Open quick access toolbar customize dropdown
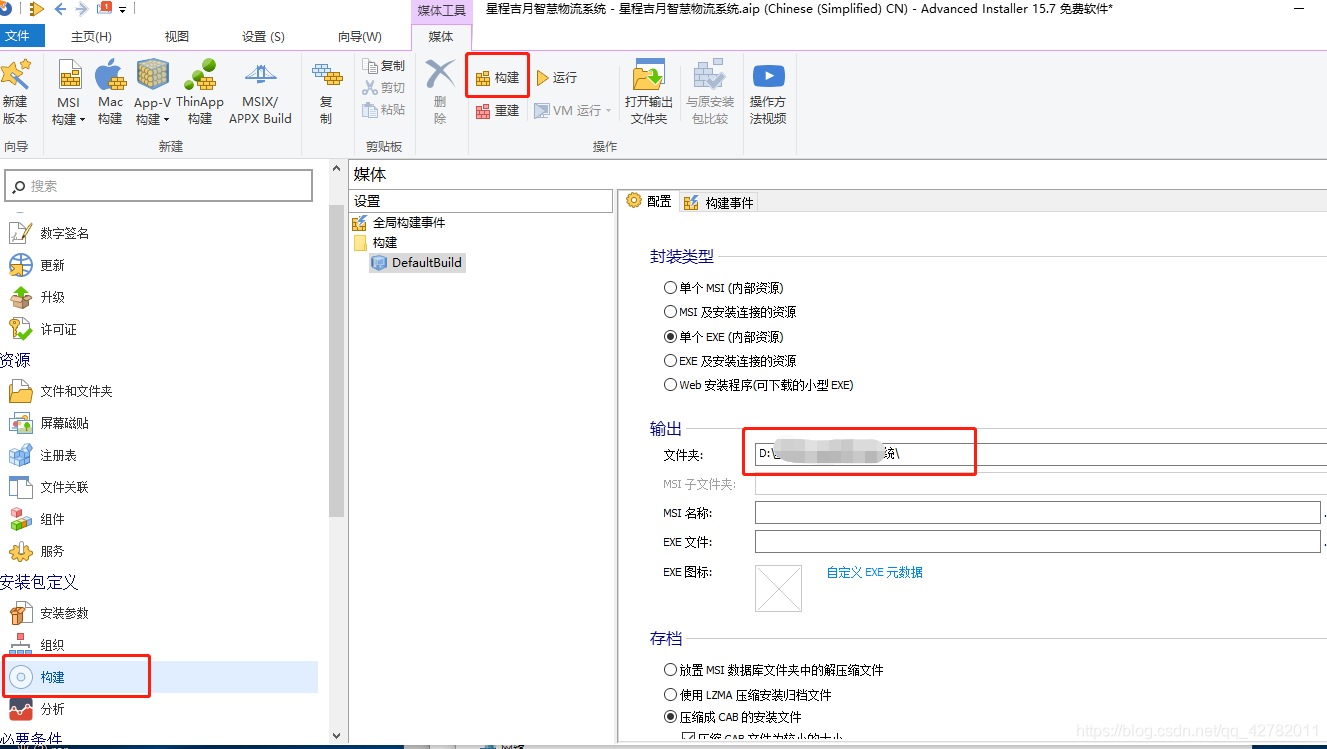Viewport: 1327px width, 749px height. point(122,9)
